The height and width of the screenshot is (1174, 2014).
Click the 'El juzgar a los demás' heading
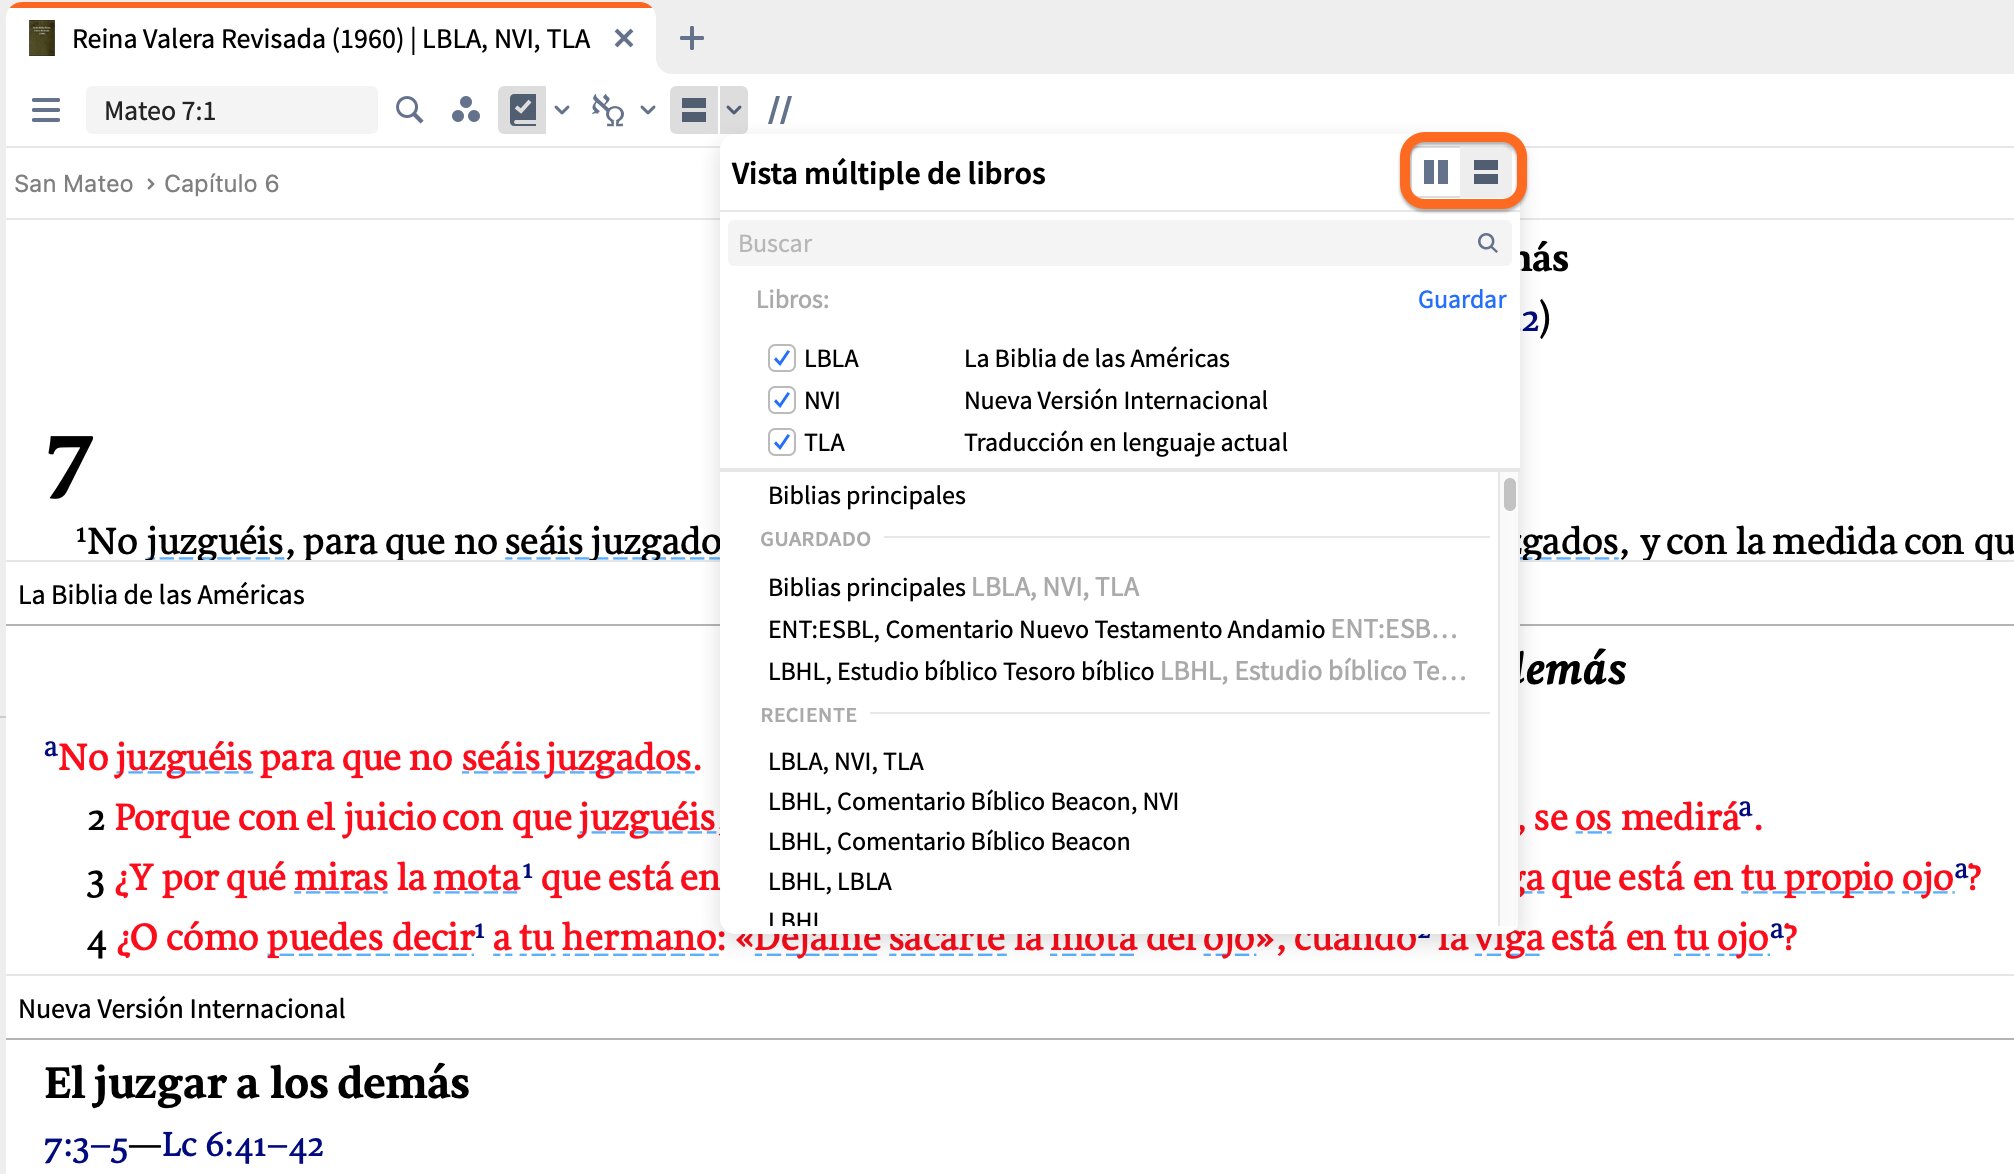click(x=257, y=1083)
